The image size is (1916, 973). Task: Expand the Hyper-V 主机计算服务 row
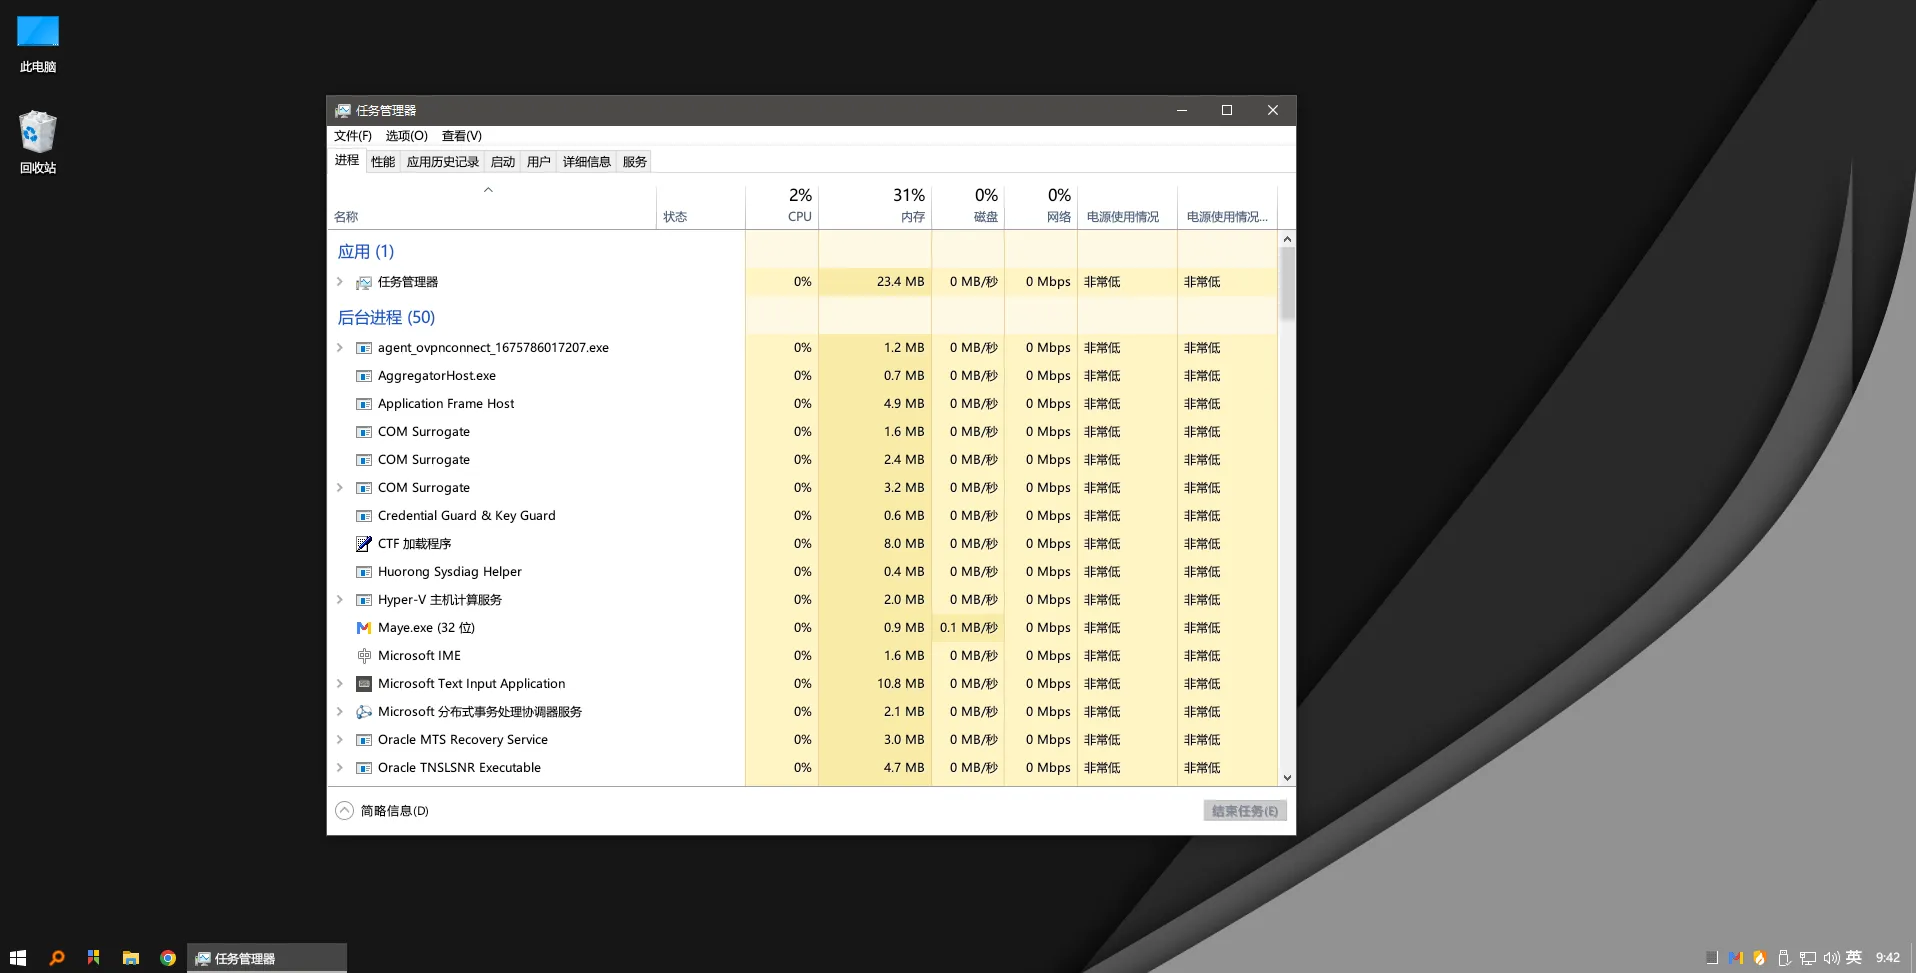(x=340, y=600)
